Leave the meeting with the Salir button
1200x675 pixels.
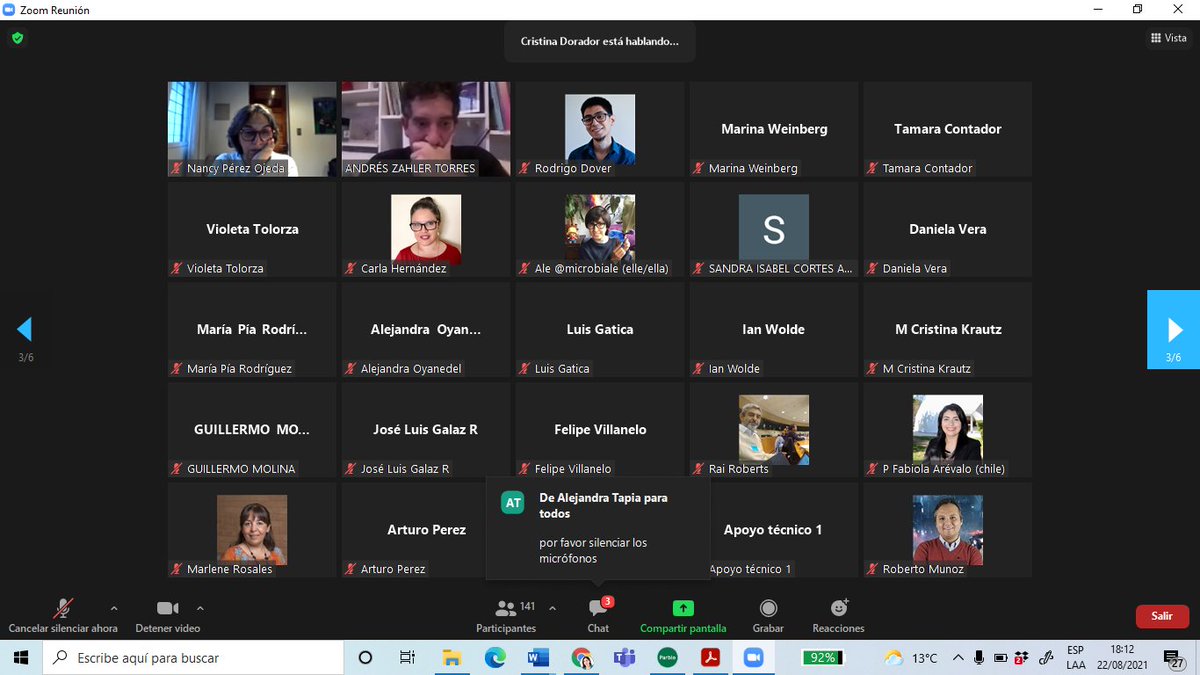click(1162, 617)
